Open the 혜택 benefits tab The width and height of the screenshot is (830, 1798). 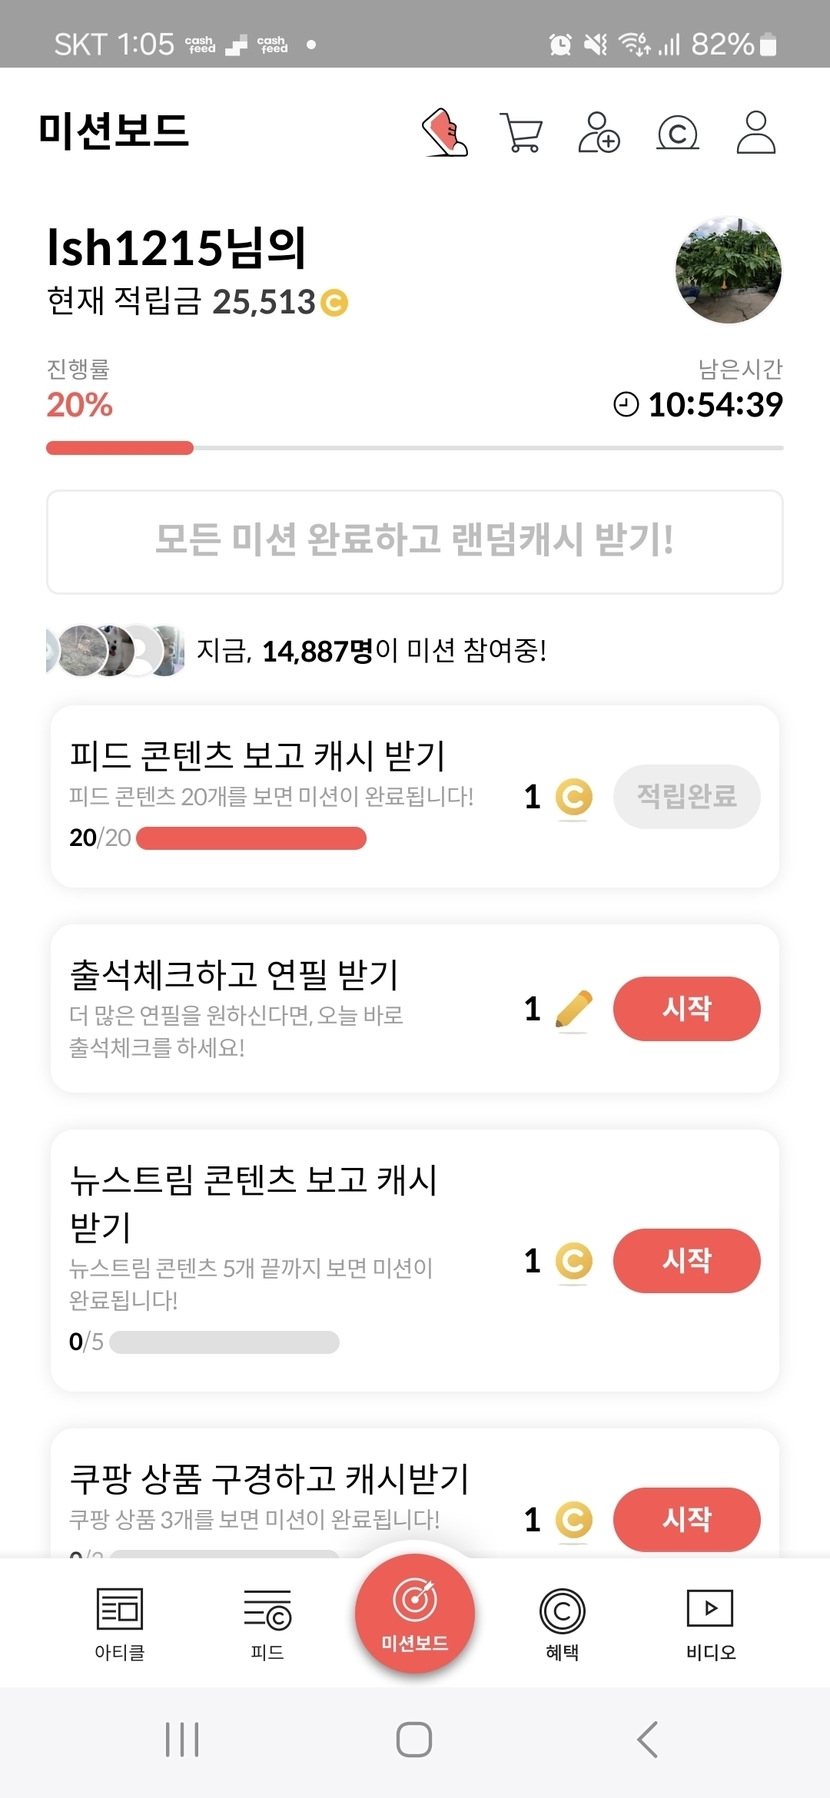click(x=562, y=1624)
